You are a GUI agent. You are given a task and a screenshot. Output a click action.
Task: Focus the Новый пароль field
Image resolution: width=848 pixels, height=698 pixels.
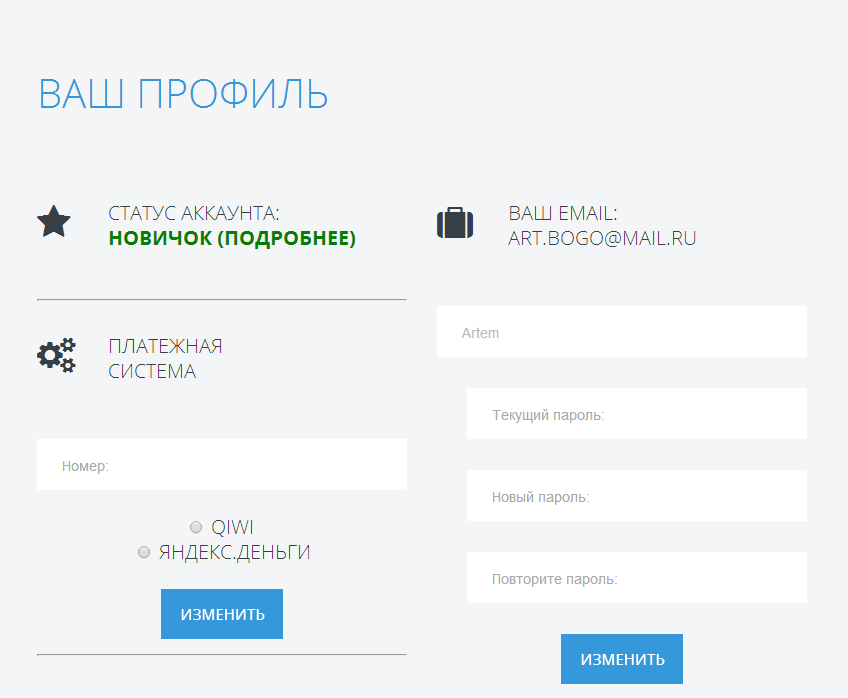pos(637,496)
